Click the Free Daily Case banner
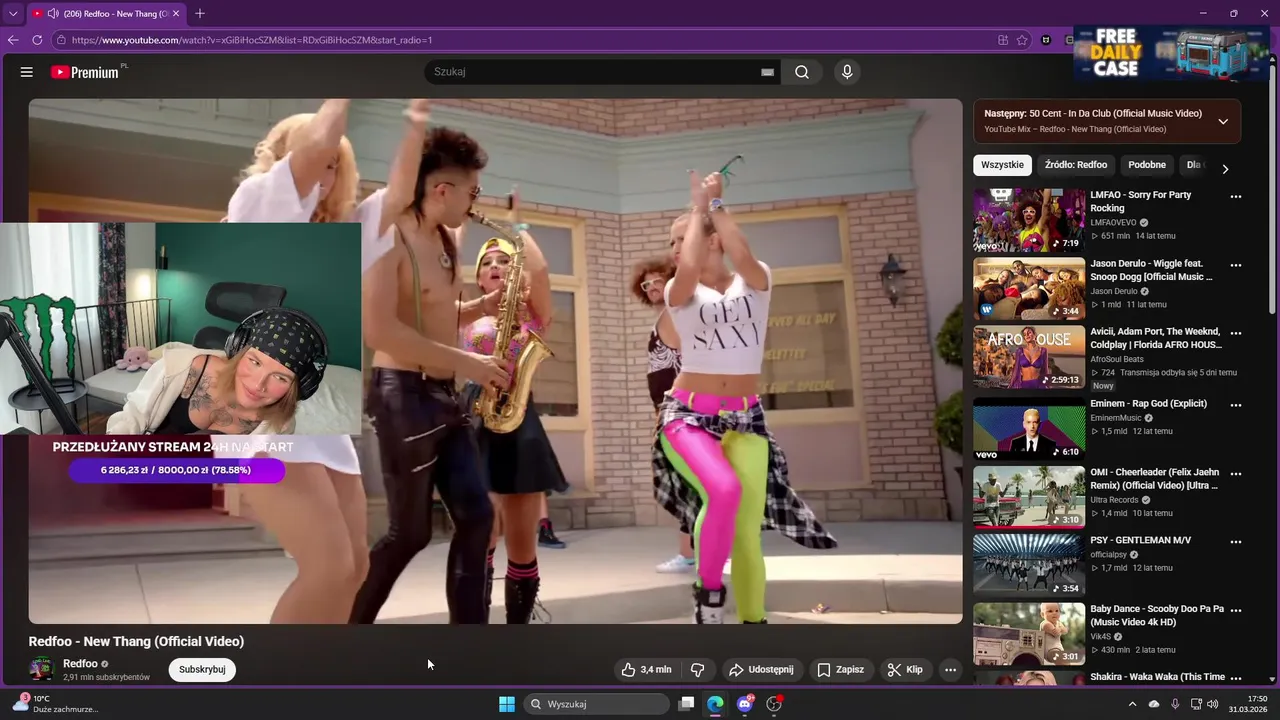Viewport: 1280px width, 720px height. (1170, 53)
